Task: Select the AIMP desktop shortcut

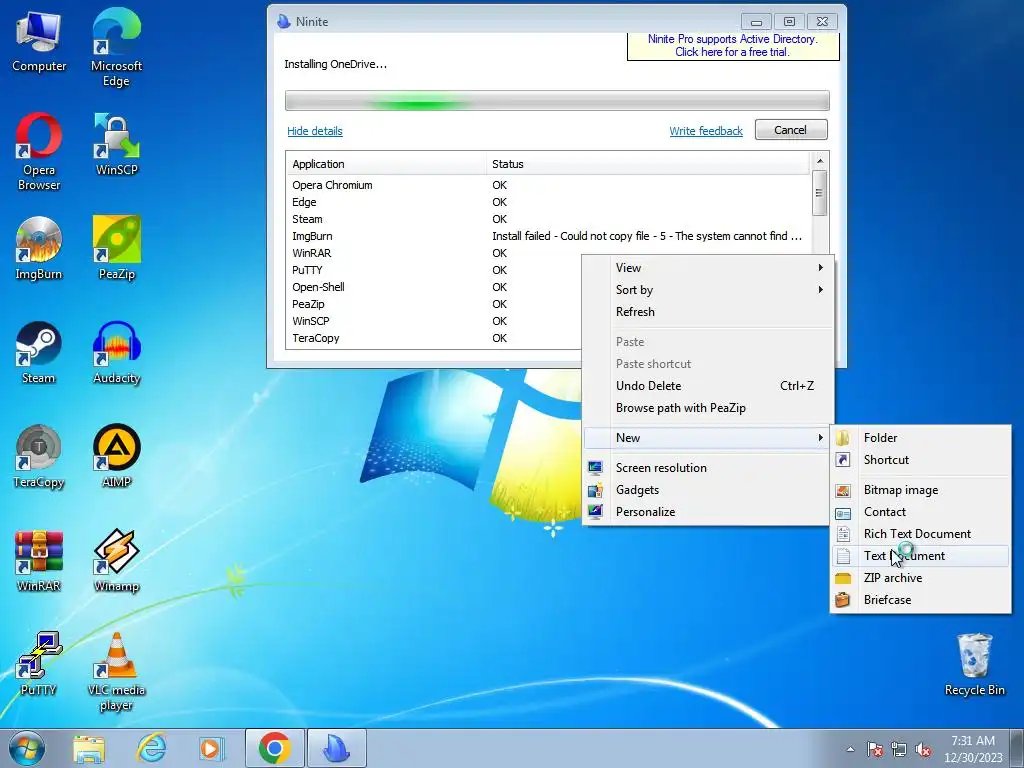Action: 116,456
